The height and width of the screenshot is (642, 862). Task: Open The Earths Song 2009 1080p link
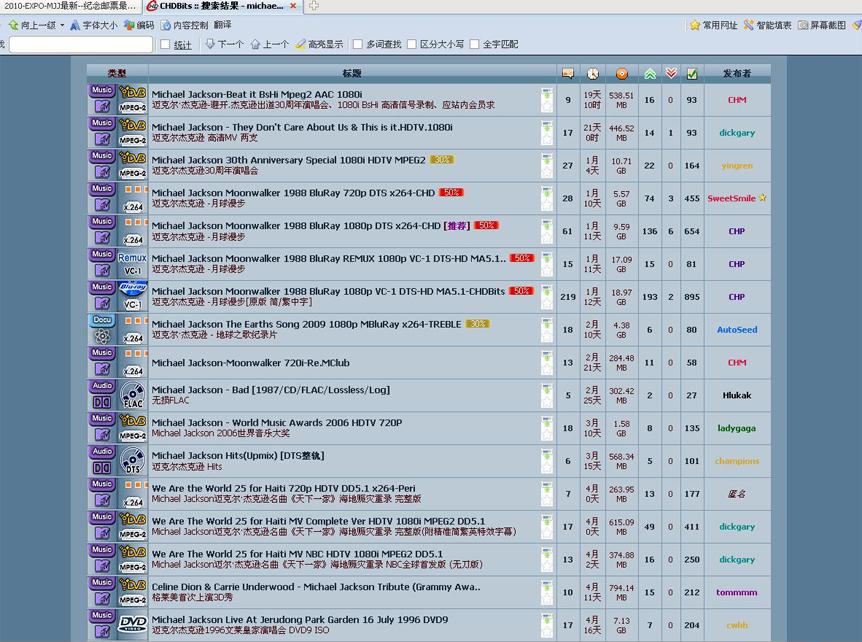tap(306, 324)
